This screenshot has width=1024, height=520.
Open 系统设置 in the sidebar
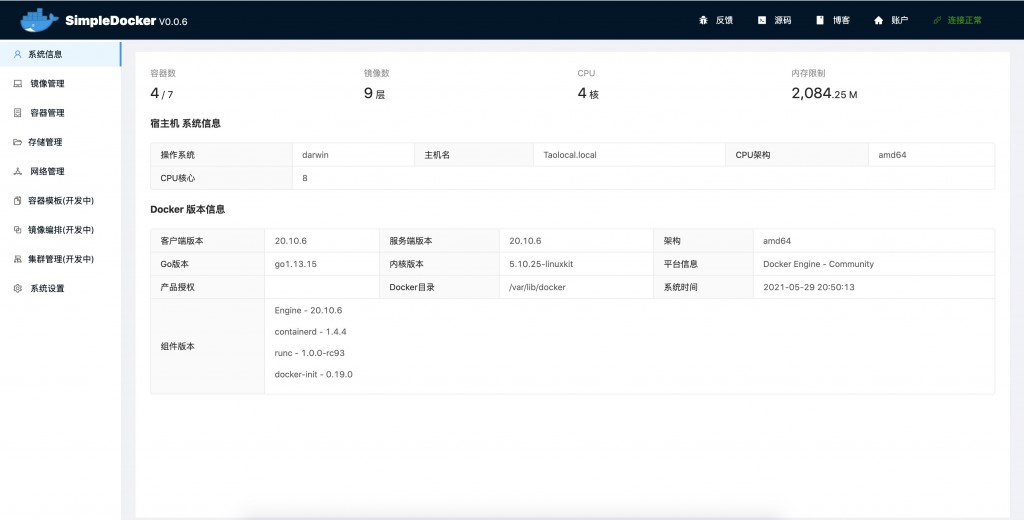pos(60,288)
